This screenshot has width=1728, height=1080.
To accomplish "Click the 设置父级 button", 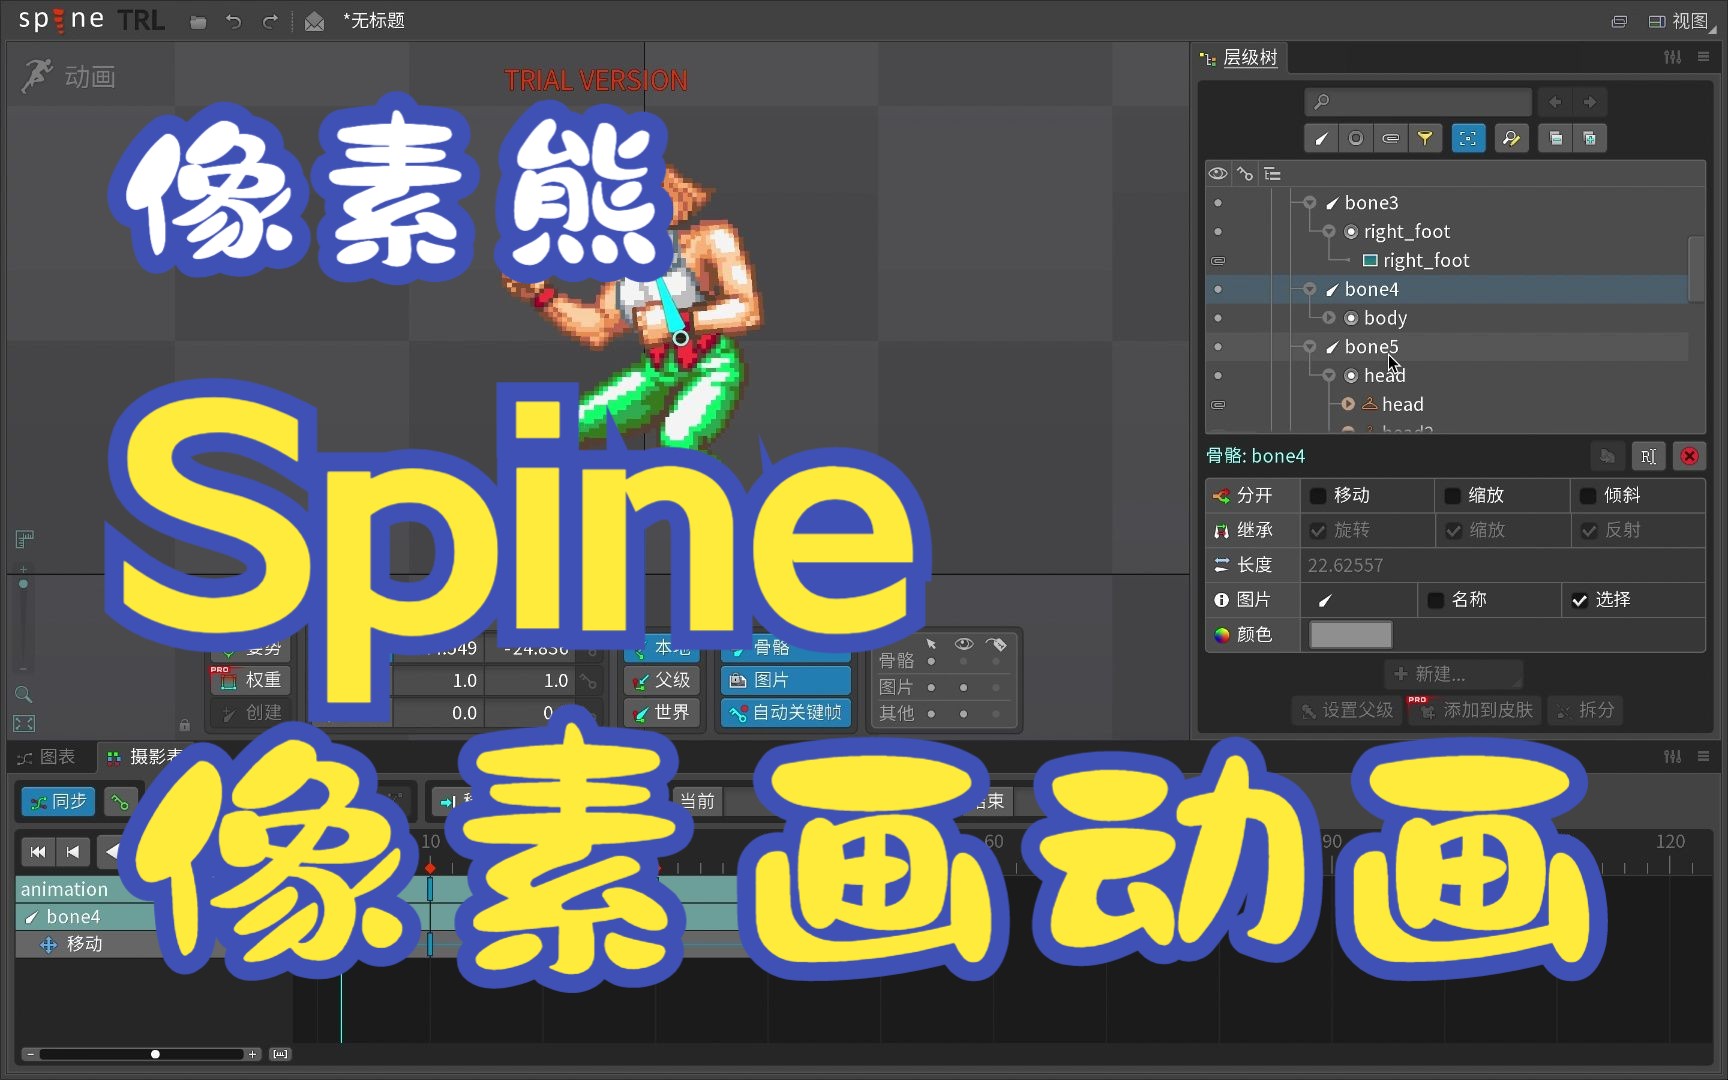I will [x=1346, y=711].
